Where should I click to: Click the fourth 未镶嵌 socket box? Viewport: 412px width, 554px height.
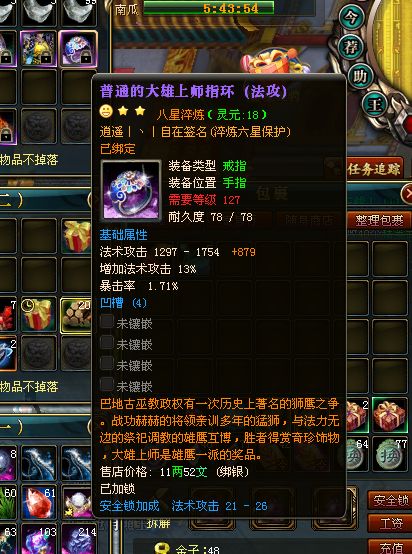107,384
